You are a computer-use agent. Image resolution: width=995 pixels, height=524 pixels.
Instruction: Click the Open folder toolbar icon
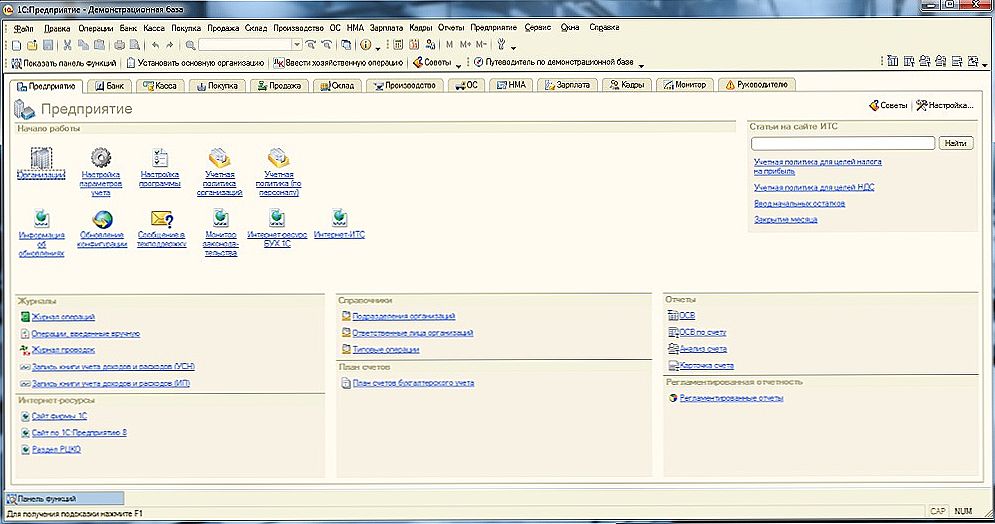click(x=32, y=45)
